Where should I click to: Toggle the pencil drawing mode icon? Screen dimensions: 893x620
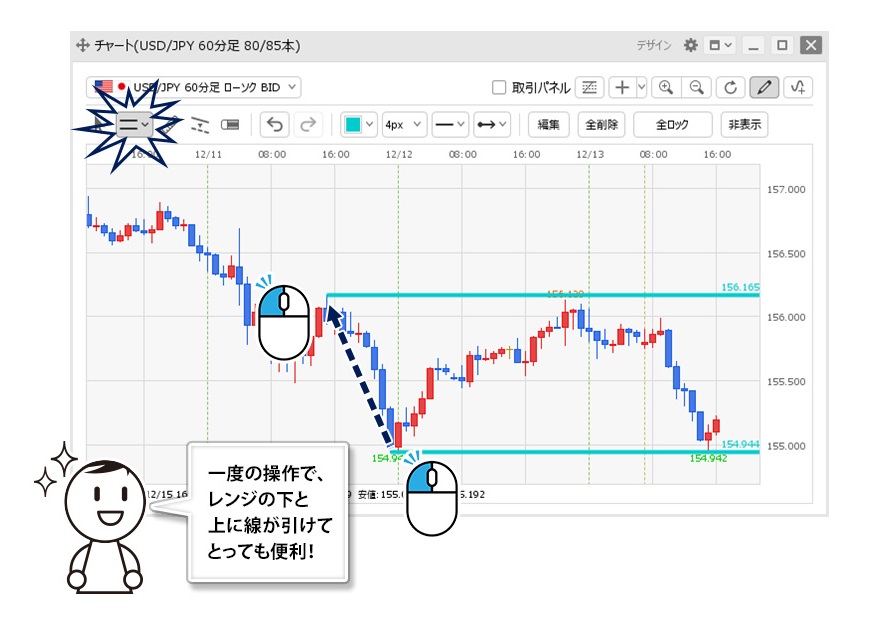tap(764, 87)
